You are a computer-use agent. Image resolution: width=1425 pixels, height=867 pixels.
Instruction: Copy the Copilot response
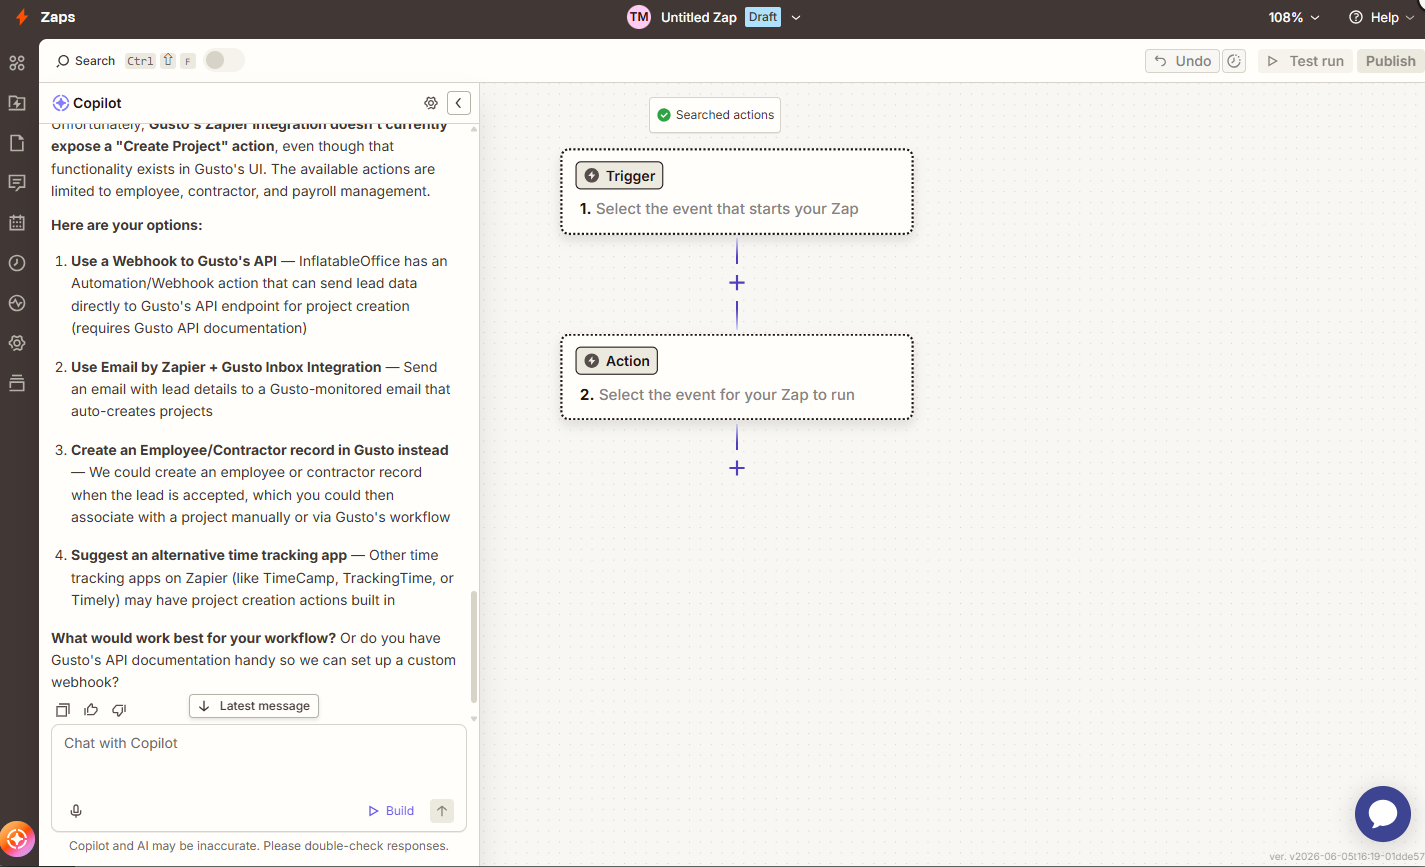click(x=63, y=710)
